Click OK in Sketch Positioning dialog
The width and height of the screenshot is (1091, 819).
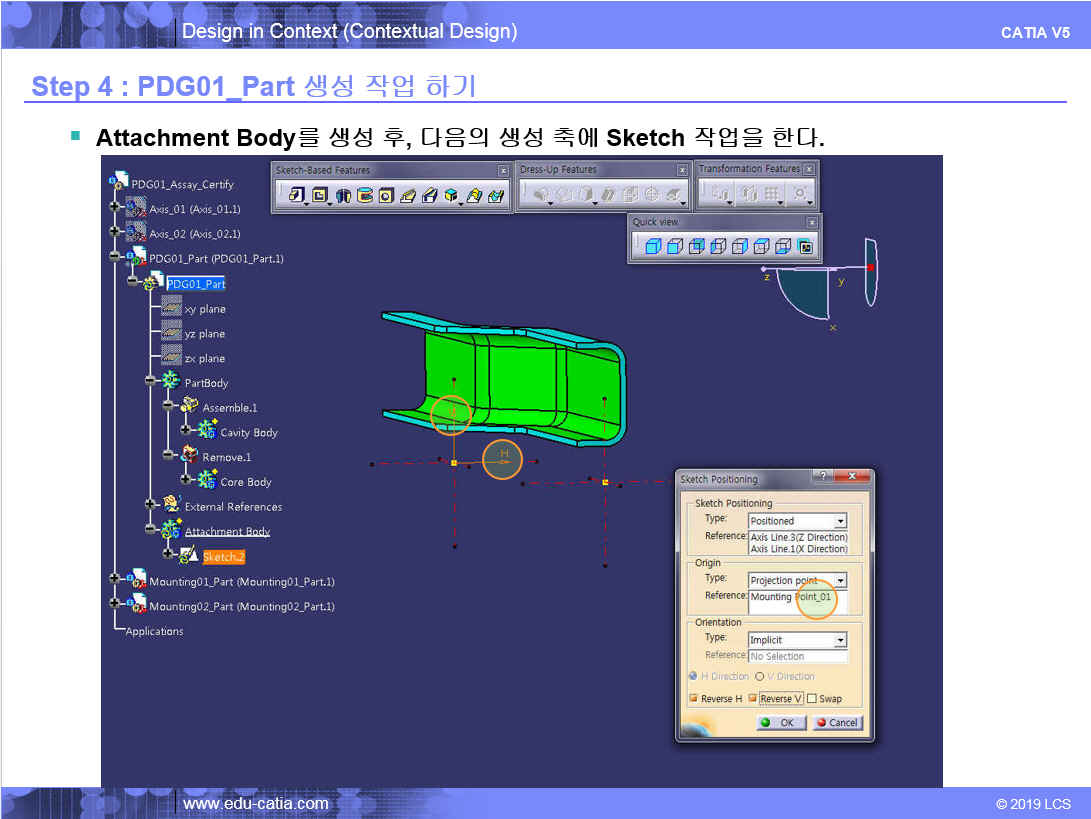click(779, 723)
